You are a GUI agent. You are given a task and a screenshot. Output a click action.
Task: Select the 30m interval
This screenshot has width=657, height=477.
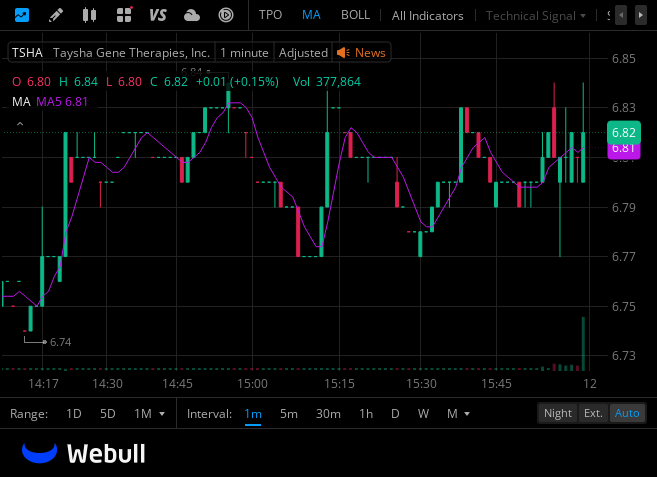(328, 414)
